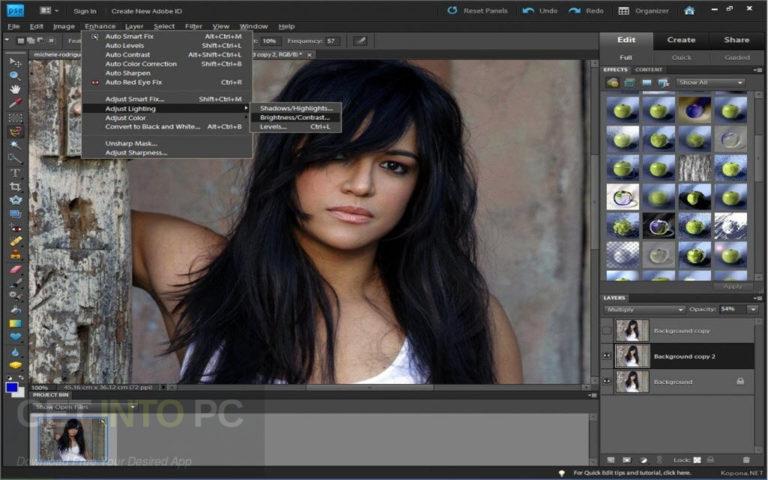
Task: Open the Effects panel options menu
Action: [x=757, y=70]
